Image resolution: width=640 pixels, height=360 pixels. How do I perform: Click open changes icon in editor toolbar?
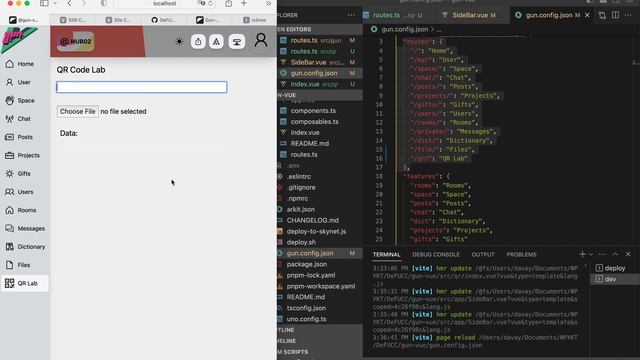[x=602, y=15]
